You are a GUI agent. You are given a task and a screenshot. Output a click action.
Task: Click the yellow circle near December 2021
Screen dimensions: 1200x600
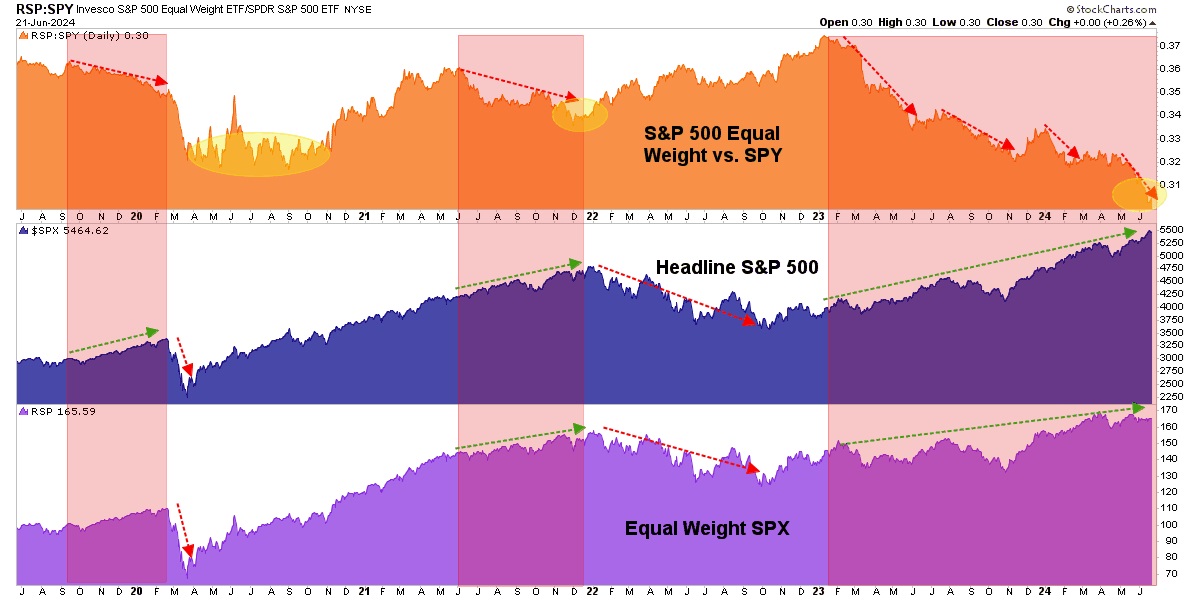(x=580, y=115)
